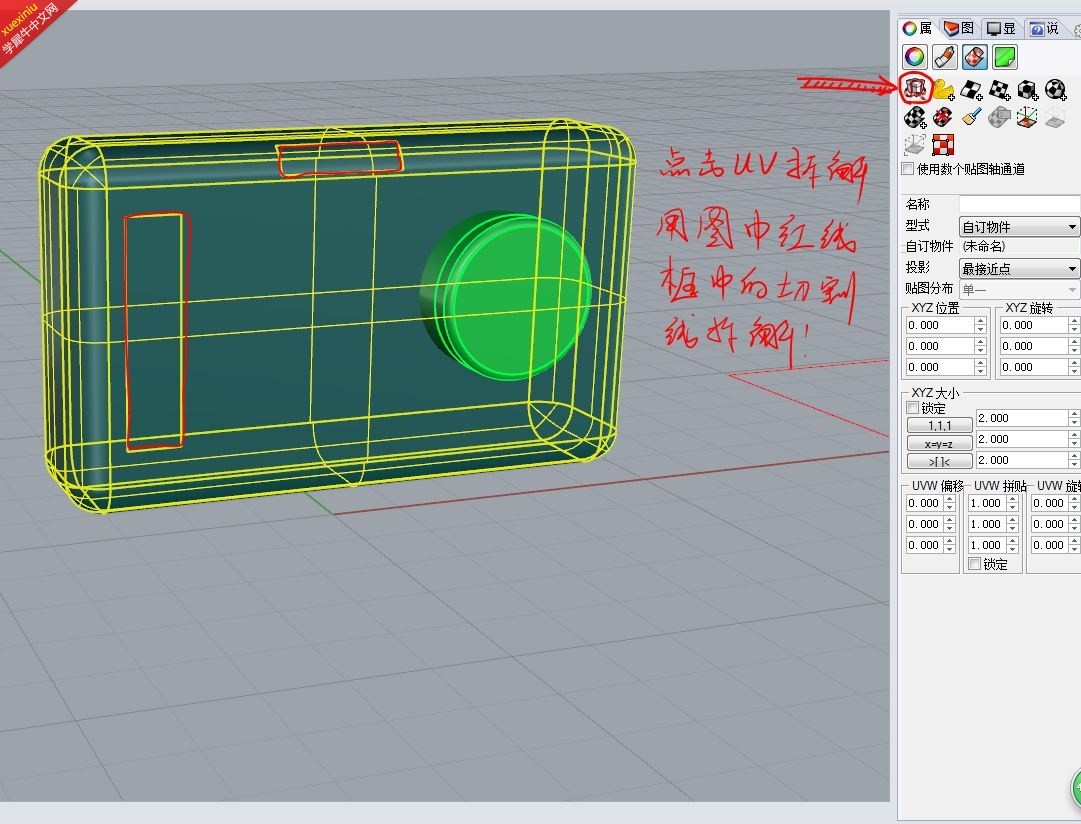Click the V value field in UVW 偏移

pos(925,524)
